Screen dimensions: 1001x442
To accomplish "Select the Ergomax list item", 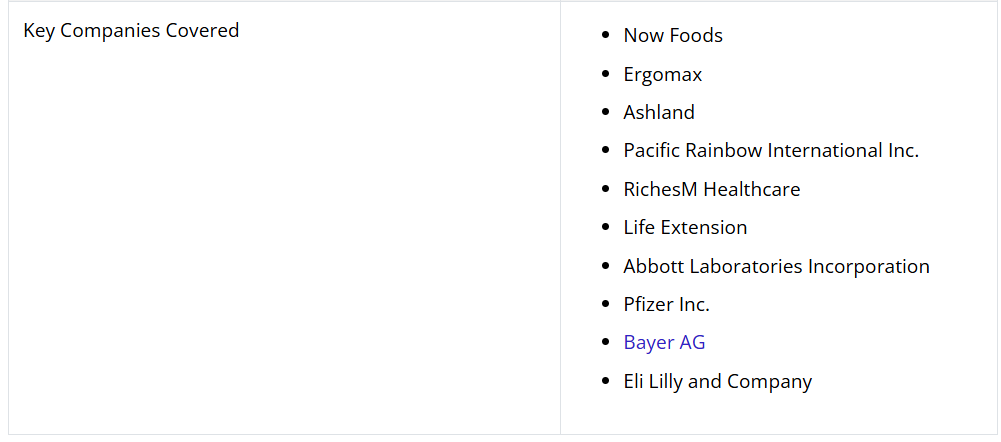I will tap(663, 74).
